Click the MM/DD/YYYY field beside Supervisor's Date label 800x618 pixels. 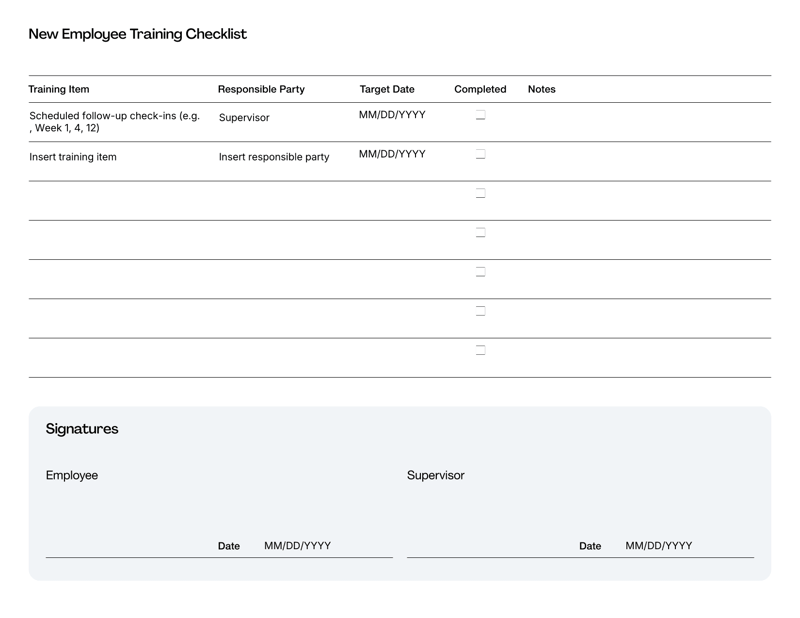tap(659, 546)
